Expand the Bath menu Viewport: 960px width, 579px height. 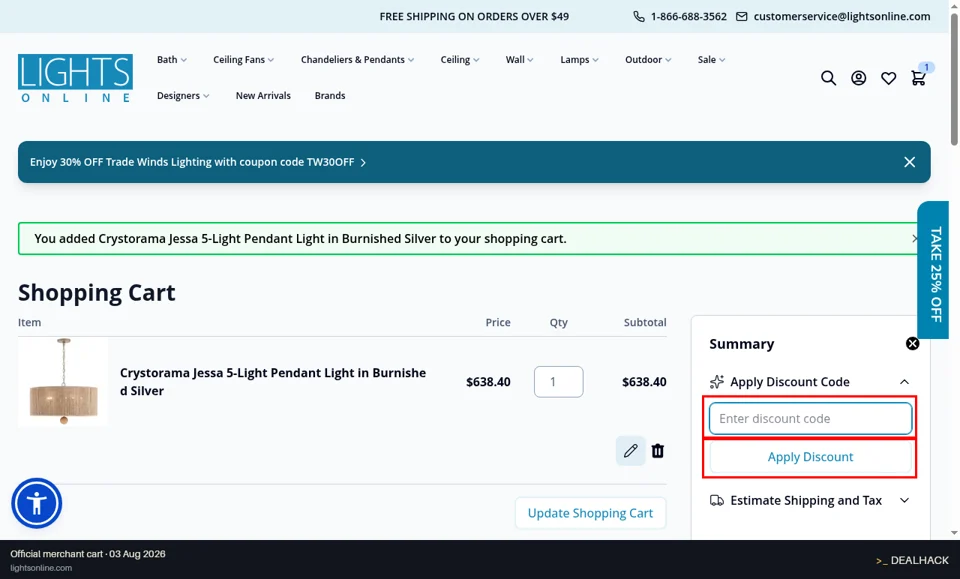point(171,59)
